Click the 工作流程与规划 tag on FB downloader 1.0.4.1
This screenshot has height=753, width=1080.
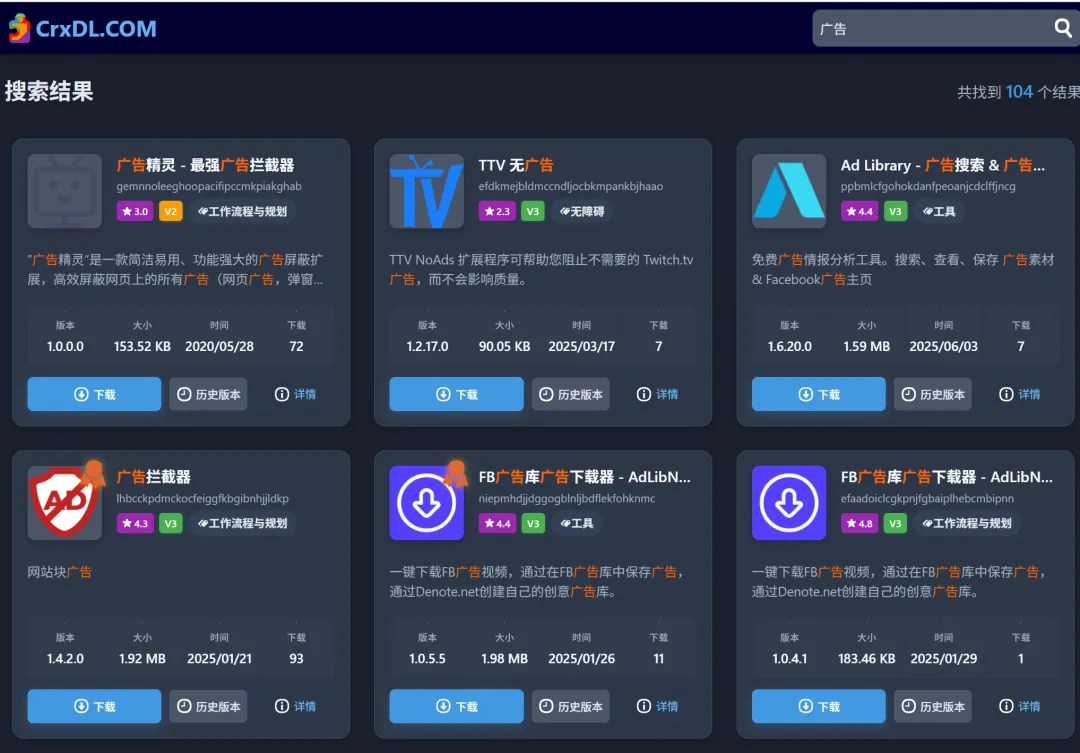coord(967,524)
